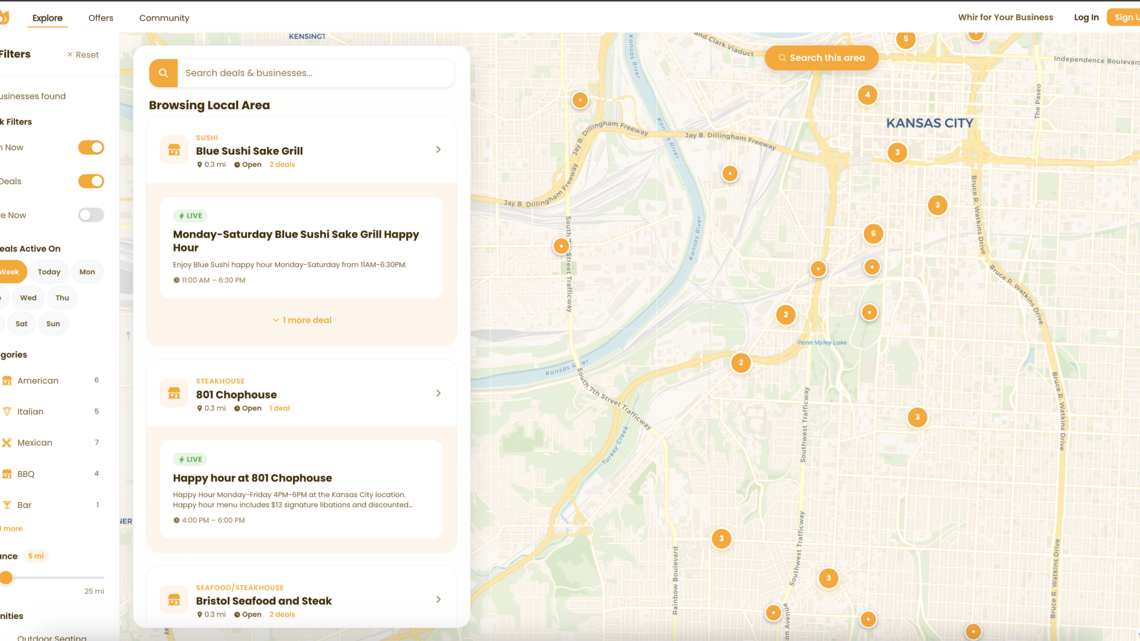
Task: Open Bristol Seafood and Steak via its chevron
Action: pyautogui.click(x=438, y=600)
